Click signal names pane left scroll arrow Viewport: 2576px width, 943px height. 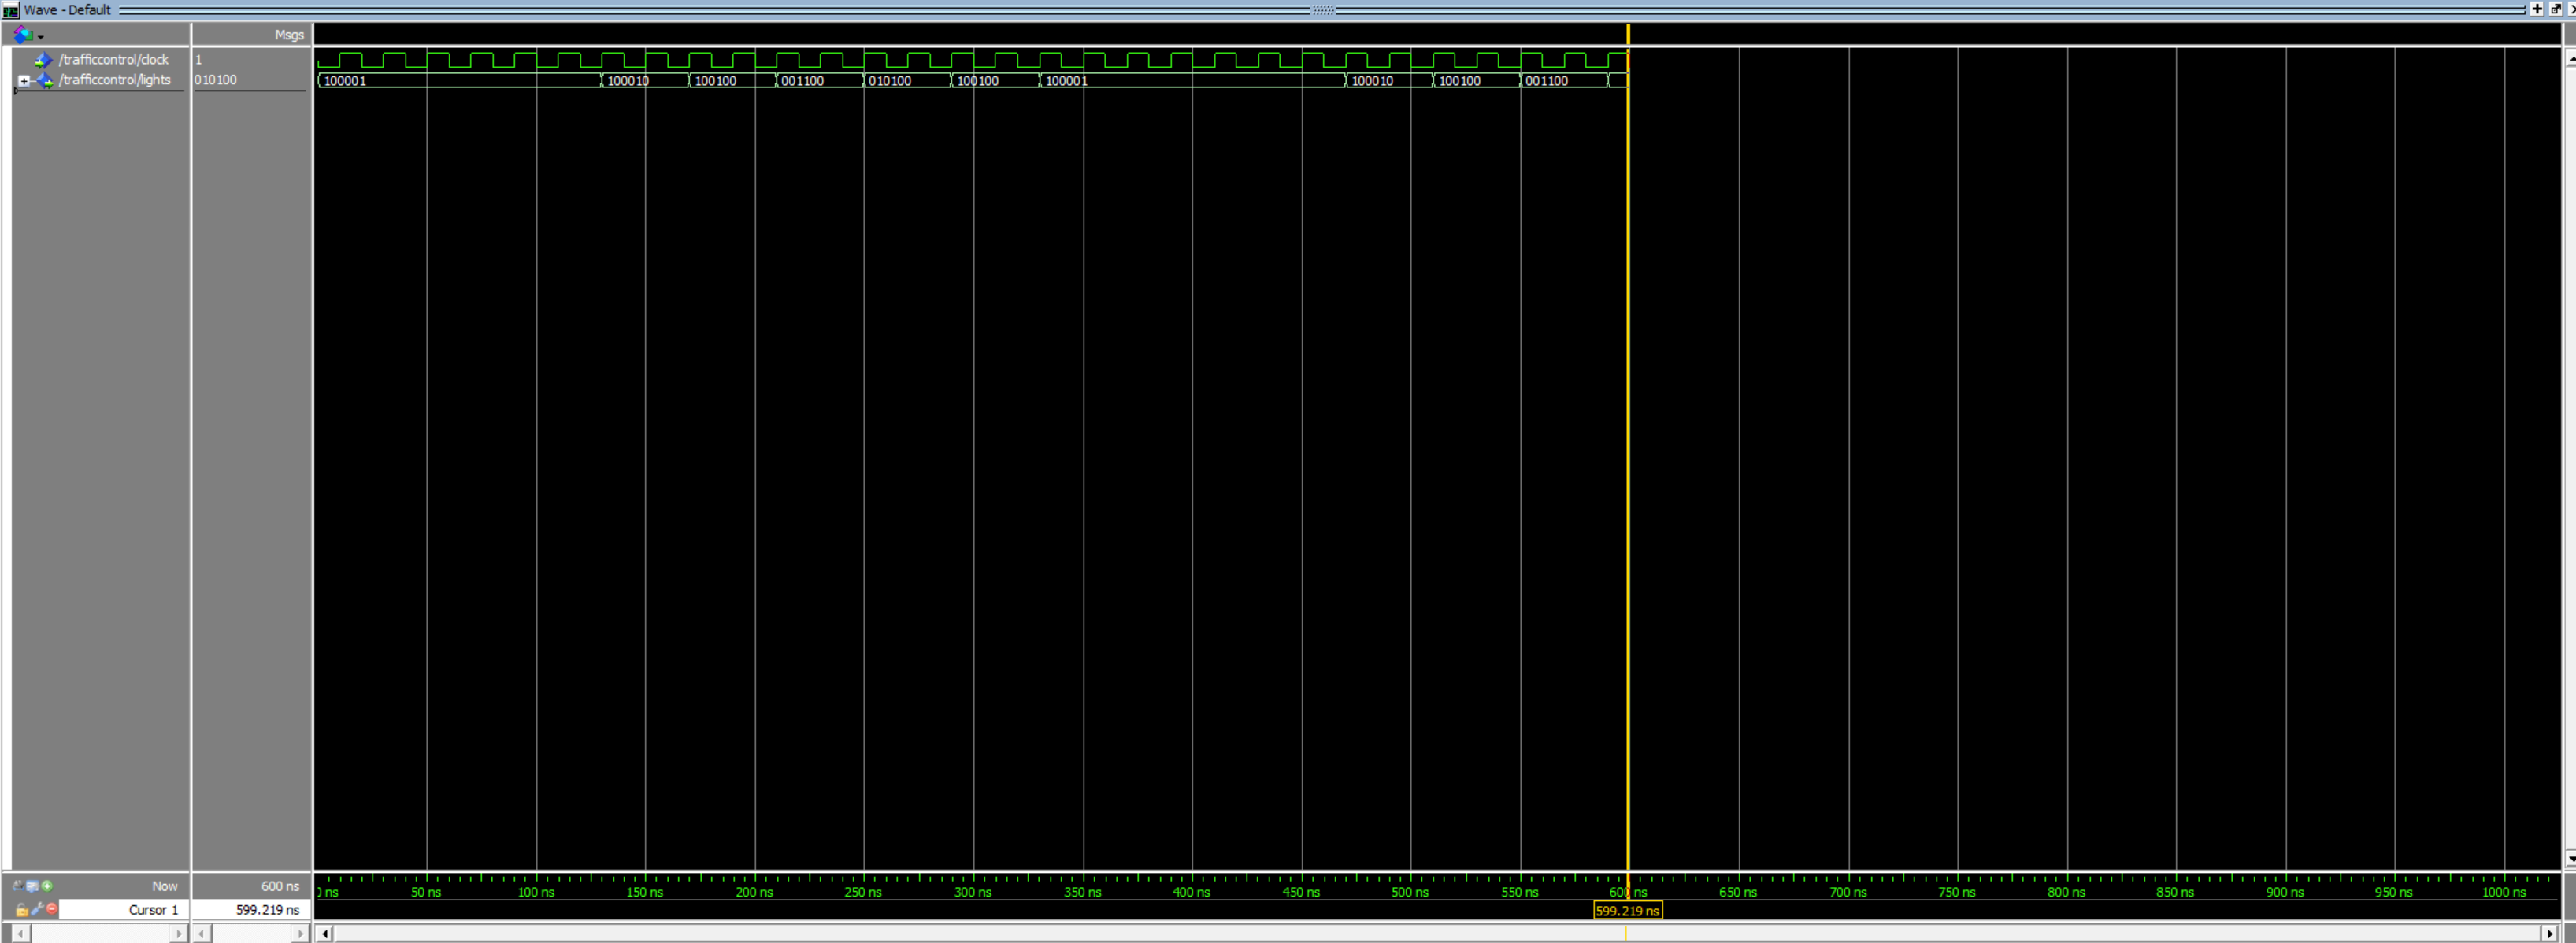[x=20, y=934]
